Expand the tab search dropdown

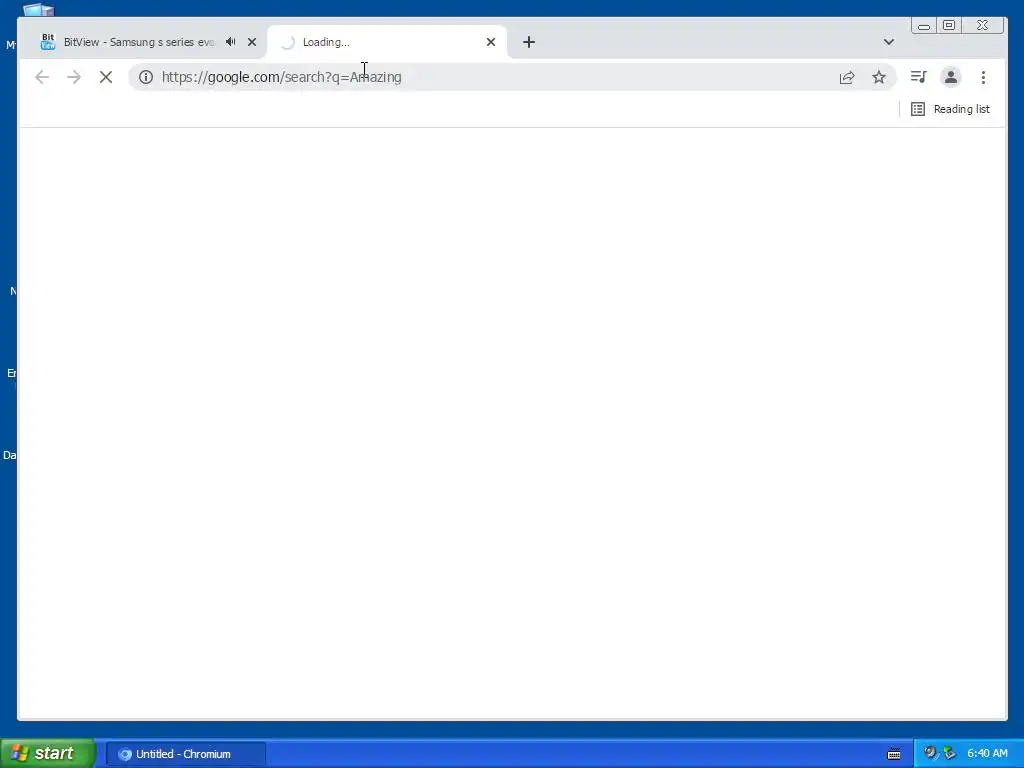(889, 42)
